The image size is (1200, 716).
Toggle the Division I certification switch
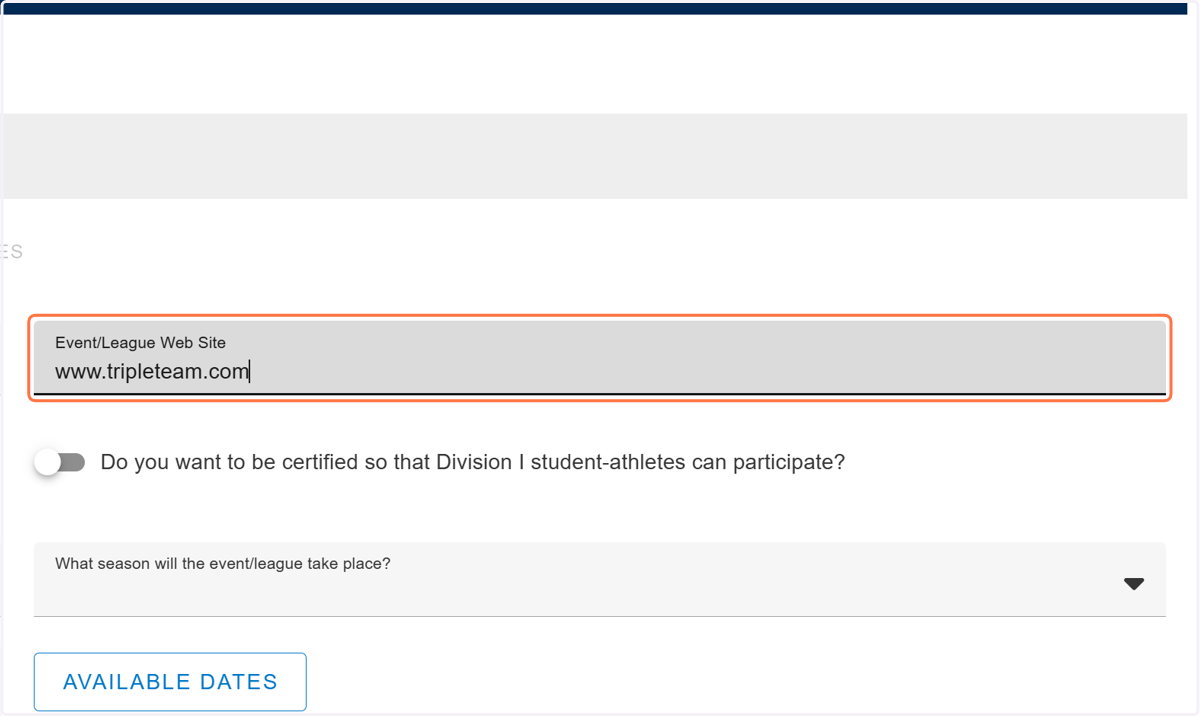point(60,462)
